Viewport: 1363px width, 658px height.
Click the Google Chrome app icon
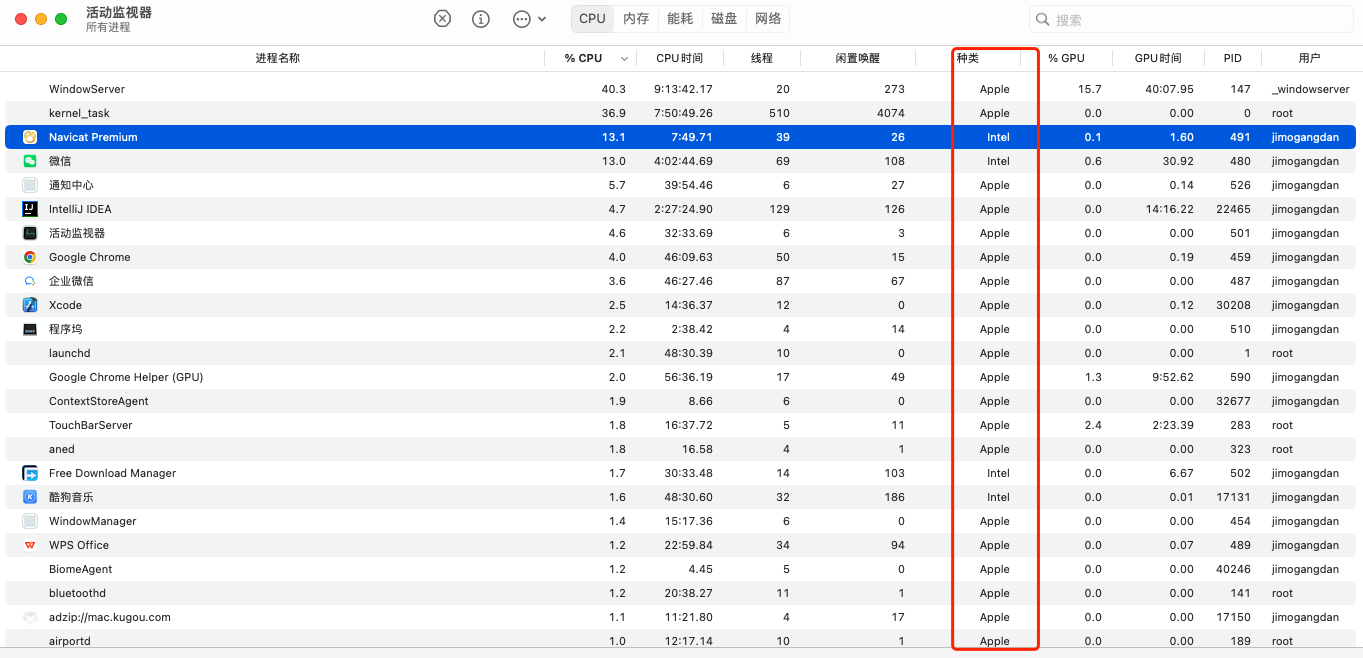(x=30, y=257)
